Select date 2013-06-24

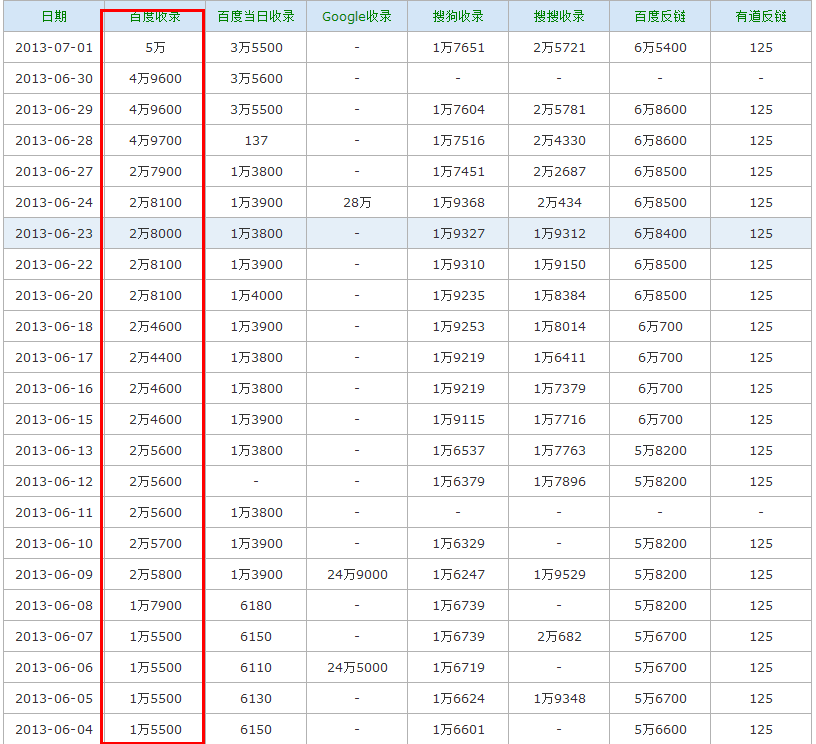pyautogui.click(x=54, y=202)
